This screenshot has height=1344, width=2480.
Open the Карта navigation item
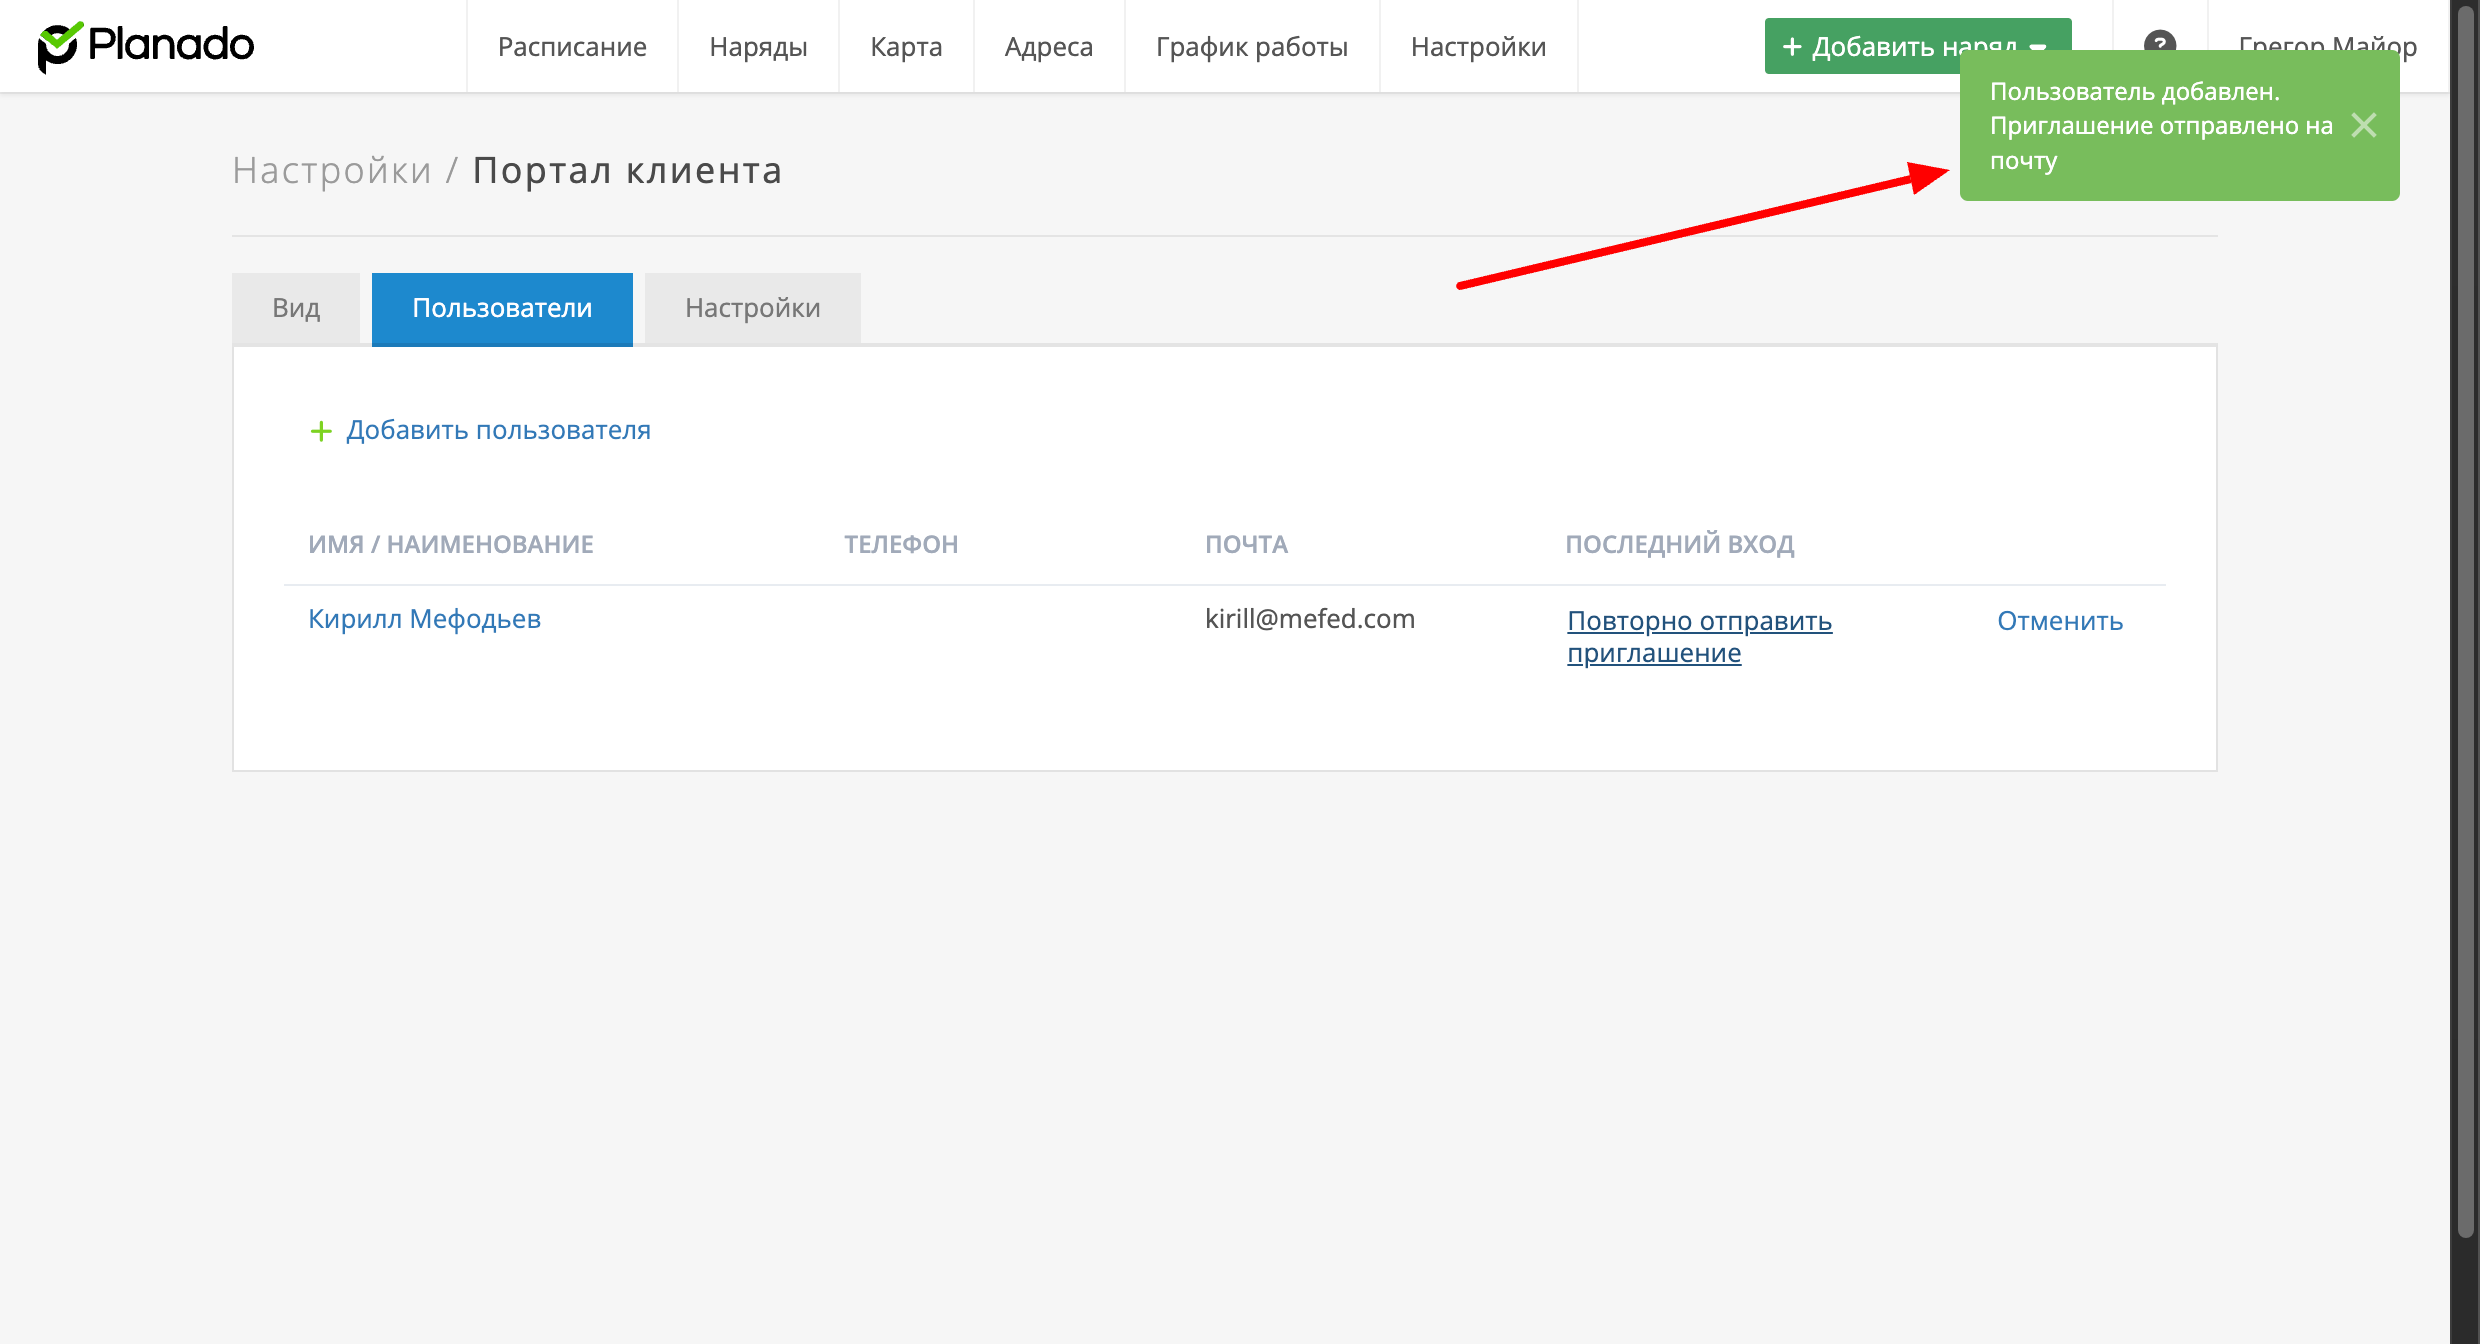pos(906,47)
